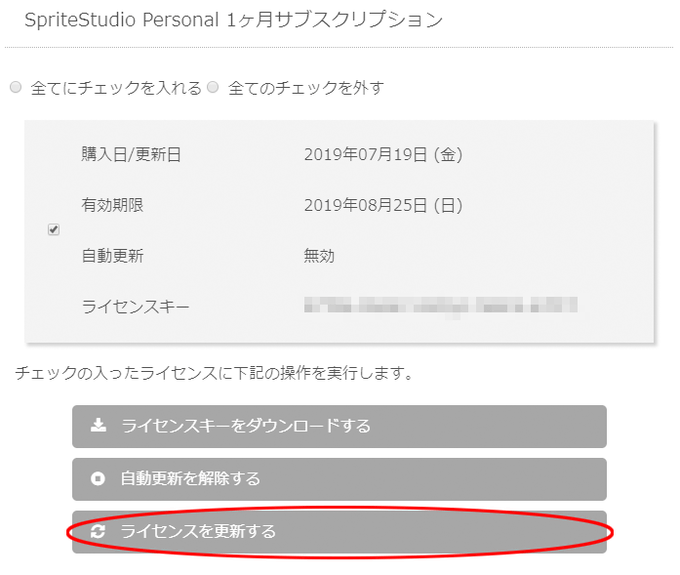Click the 購入日/更新日 field label
Image resolution: width=680 pixels, height=575 pixels.
(131, 154)
